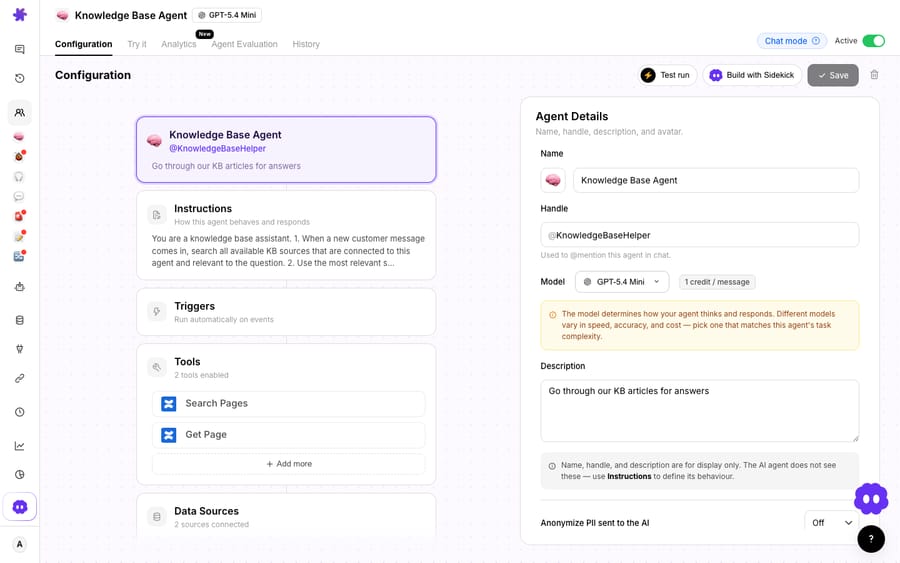The width and height of the screenshot is (900, 563).
Task: Open the Triggers card
Action: pyautogui.click(x=286, y=312)
